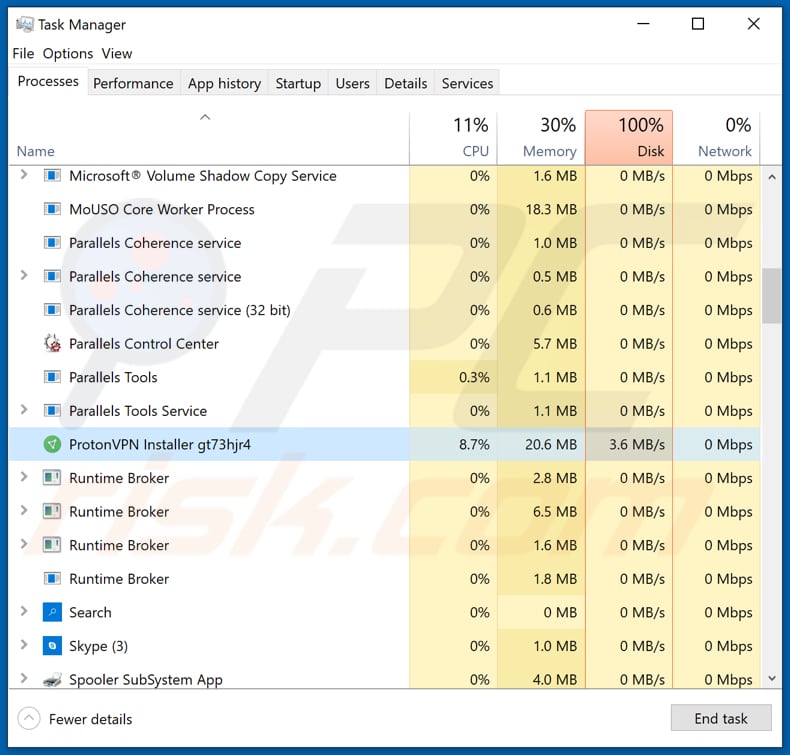
Task: Click the End task button
Action: (721, 718)
